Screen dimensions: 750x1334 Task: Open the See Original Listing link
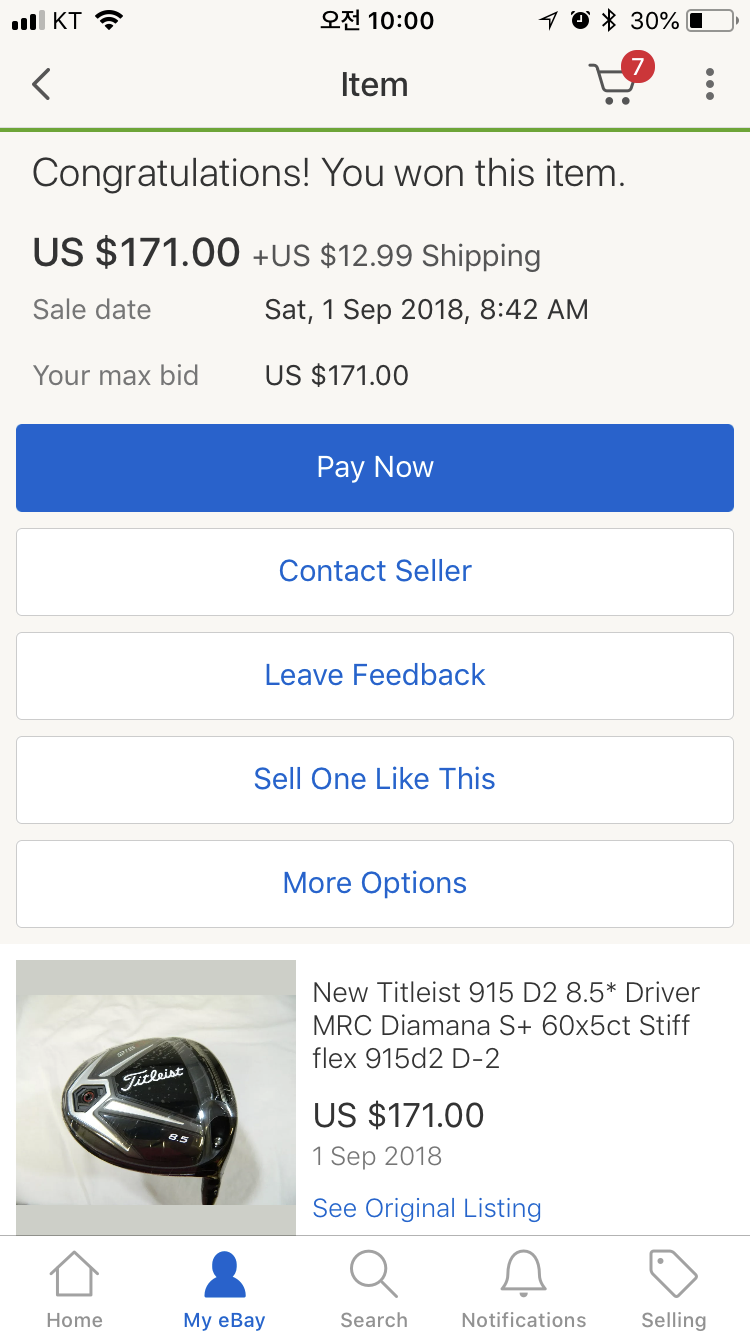427,1208
